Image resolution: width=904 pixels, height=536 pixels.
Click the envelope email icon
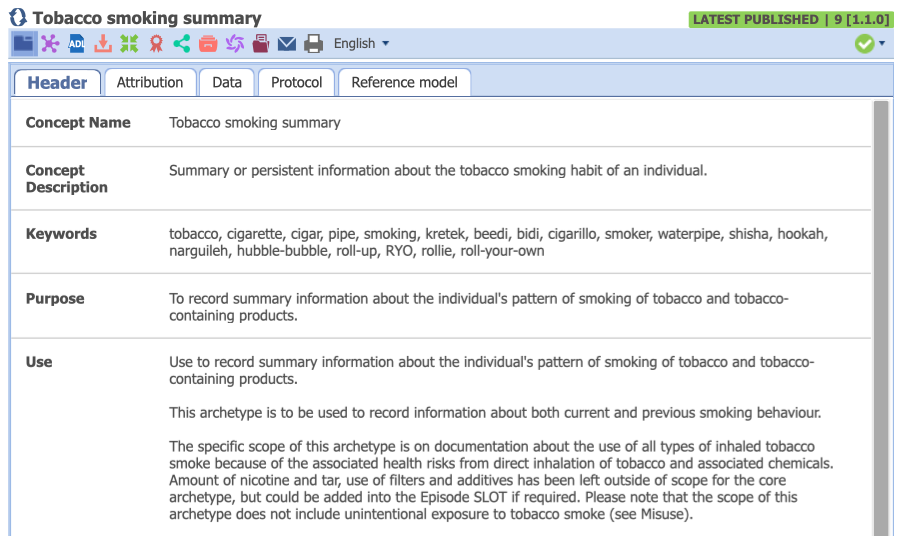point(287,44)
